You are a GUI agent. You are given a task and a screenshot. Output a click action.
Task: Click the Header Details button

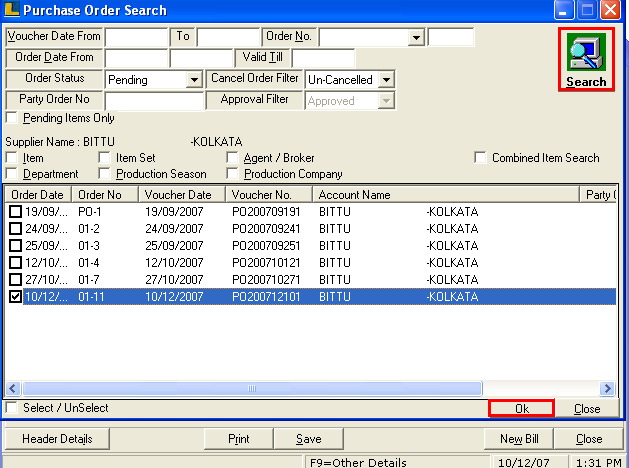pos(57,439)
